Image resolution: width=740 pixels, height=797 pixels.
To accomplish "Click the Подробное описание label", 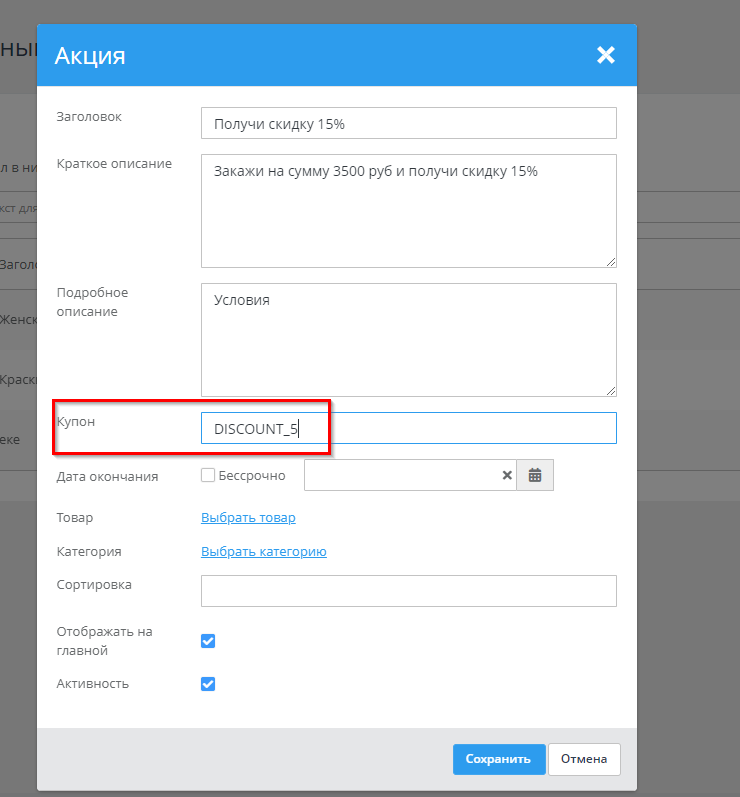I will click(x=92, y=302).
